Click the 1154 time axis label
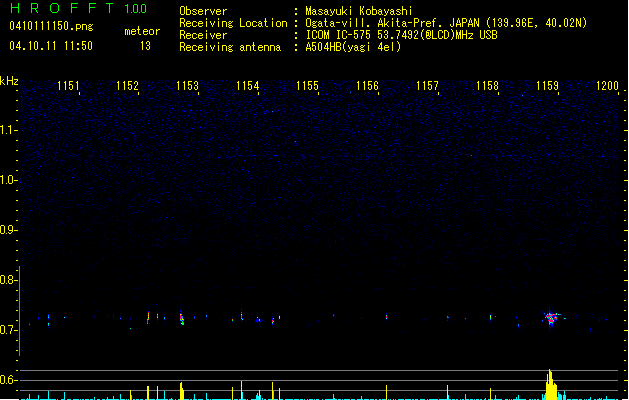Screen dimensions: 629x400 [x=248, y=86]
